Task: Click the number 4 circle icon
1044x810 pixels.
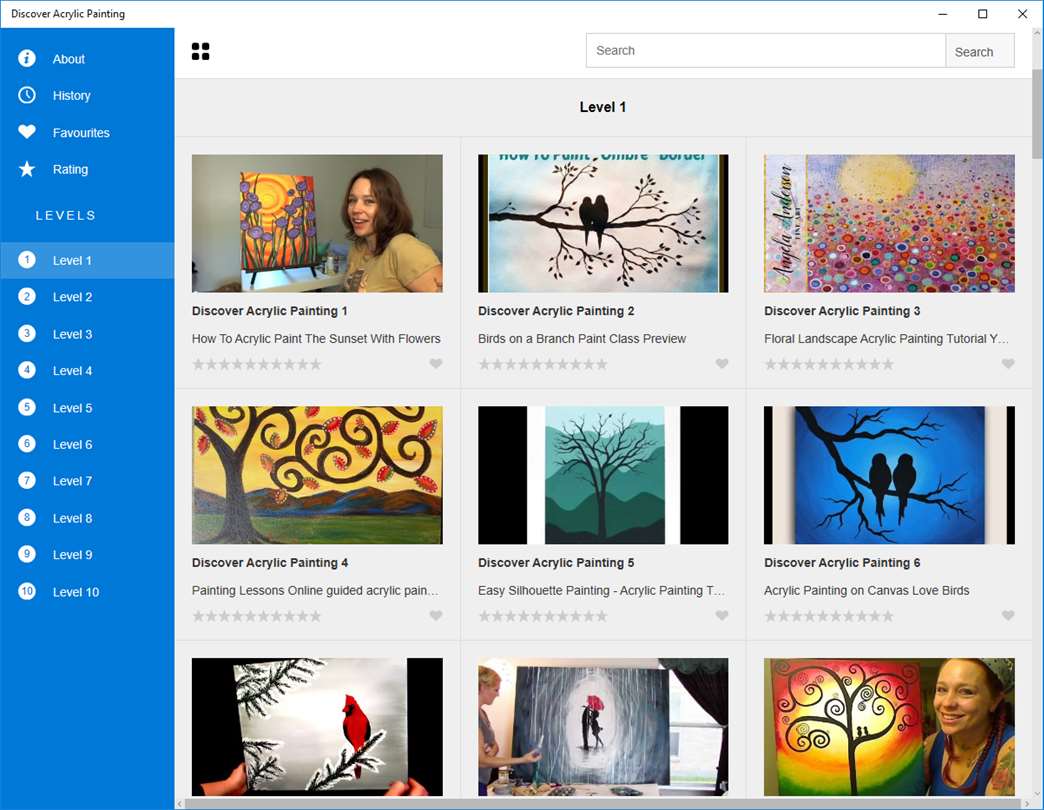Action: pos(27,370)
